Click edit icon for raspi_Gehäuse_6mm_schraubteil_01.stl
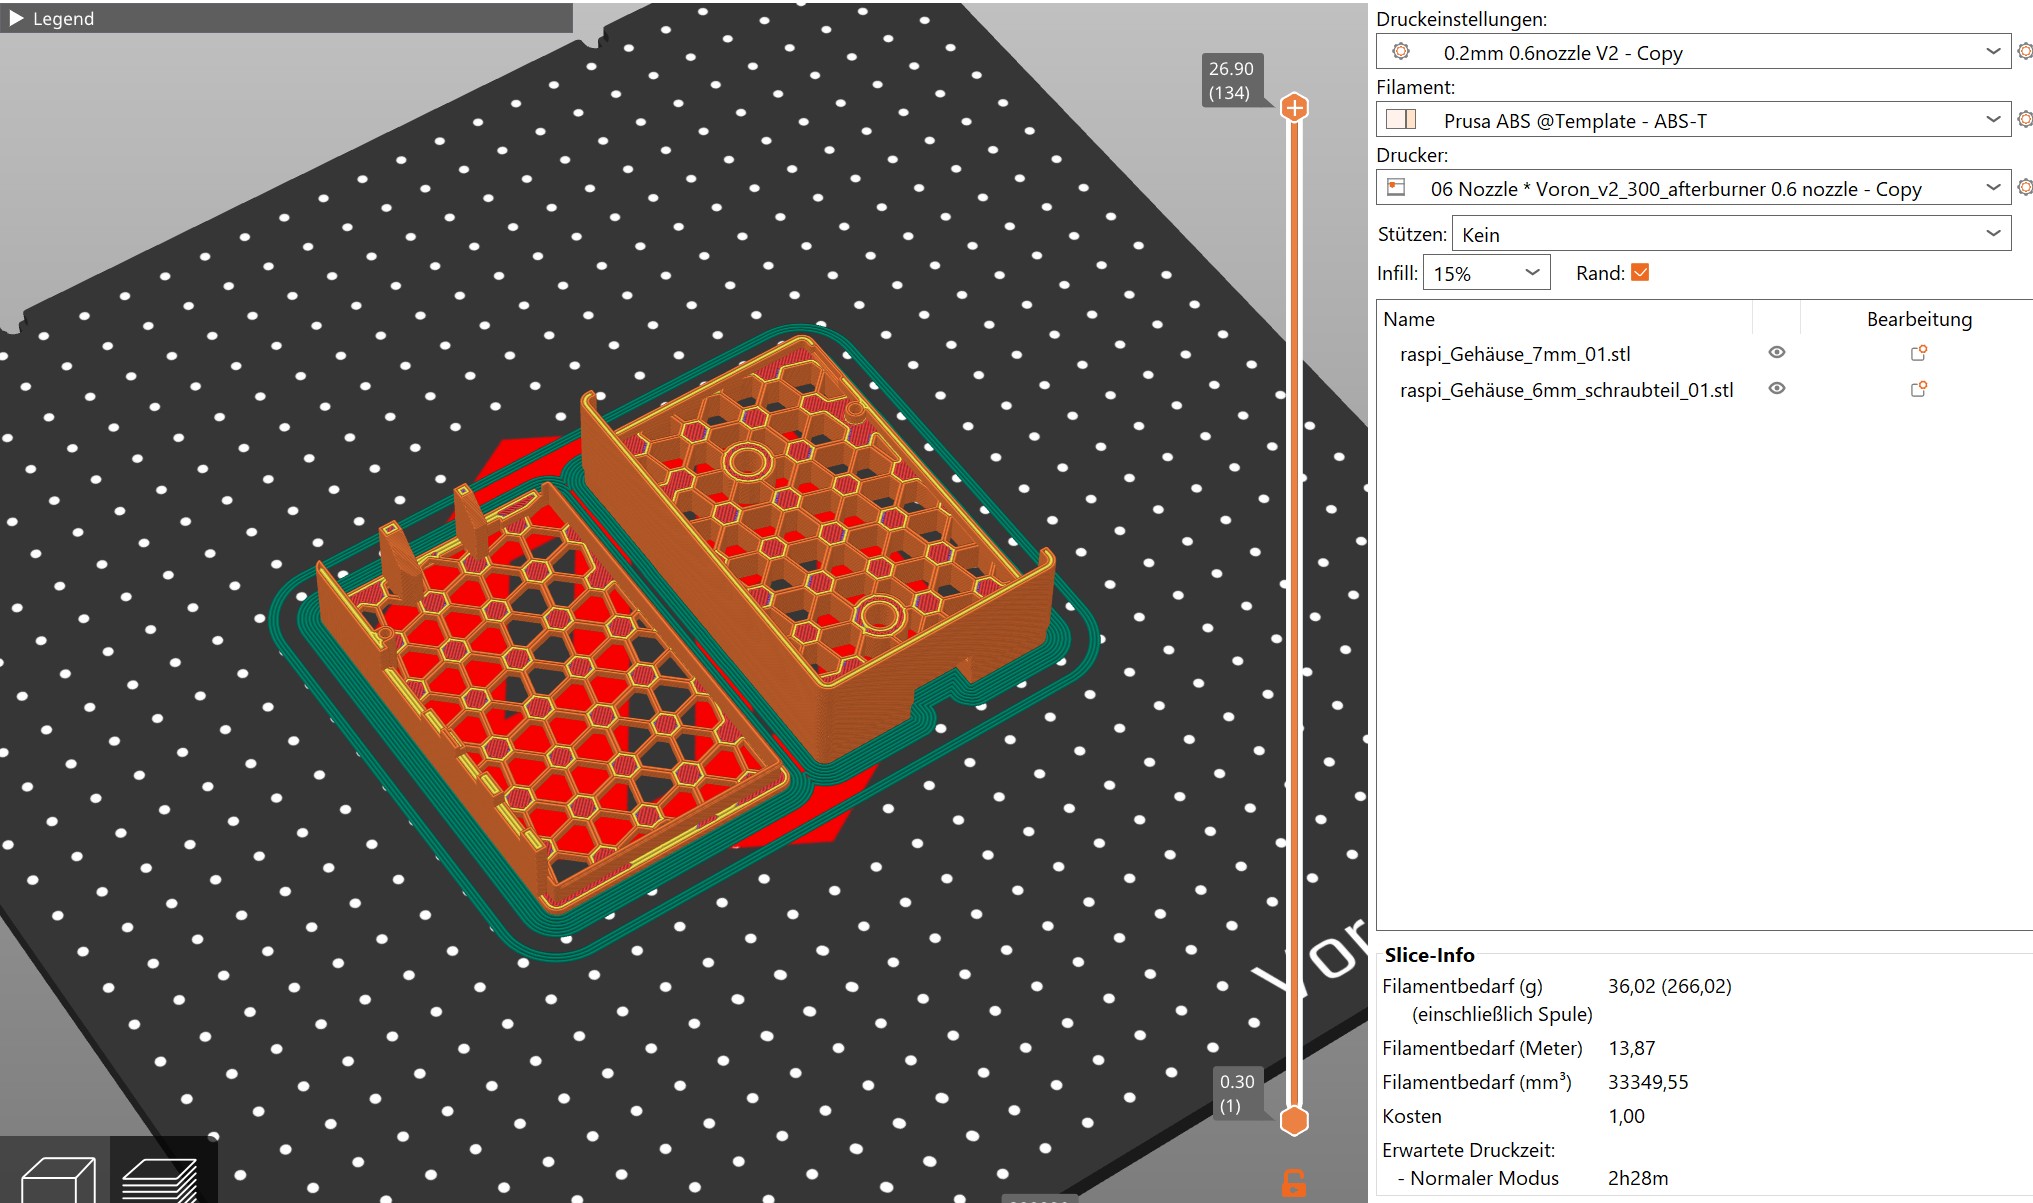 coord(1919,389)
